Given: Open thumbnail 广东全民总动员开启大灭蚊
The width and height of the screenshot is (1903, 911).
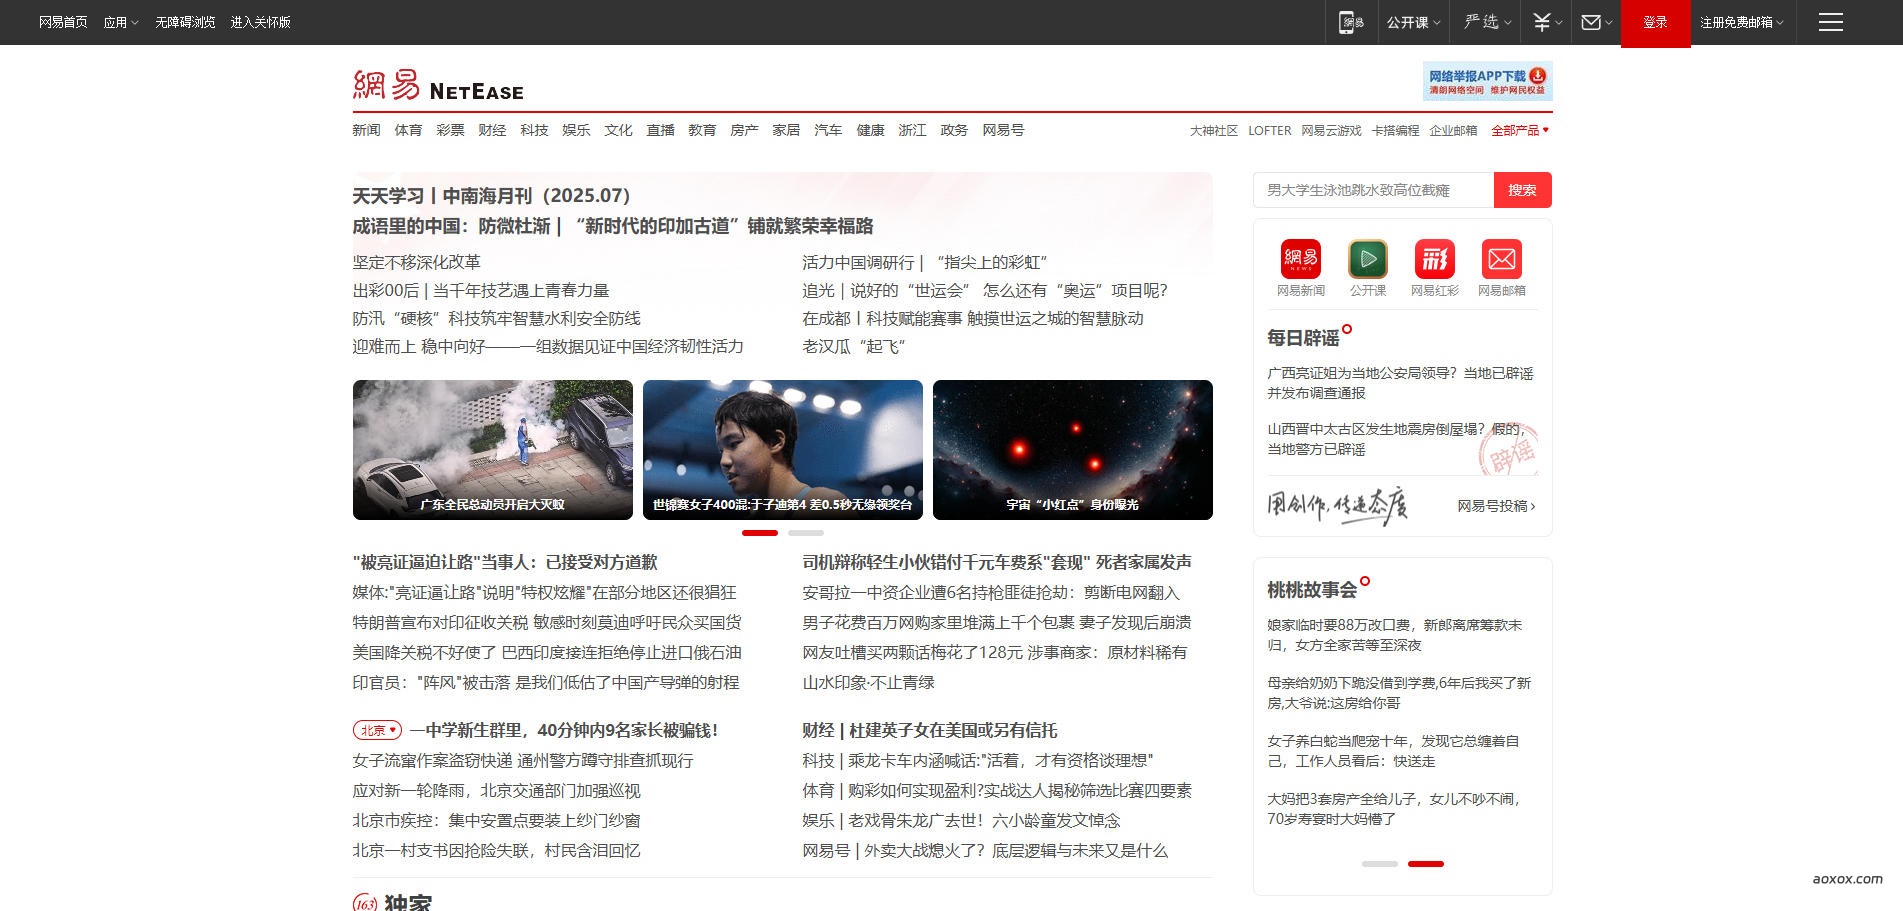Looking at the screenshot, I should pos(492,450).
